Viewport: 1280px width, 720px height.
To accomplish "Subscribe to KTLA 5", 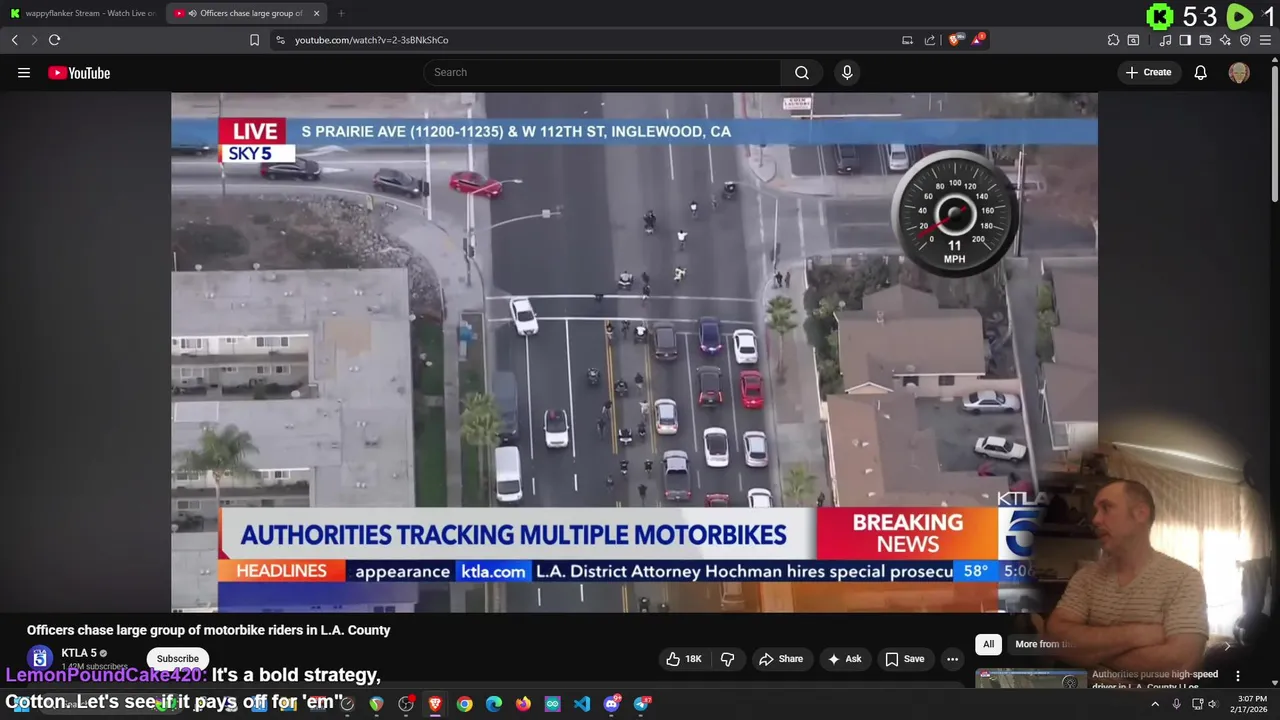I will click(x=177, y=659).
